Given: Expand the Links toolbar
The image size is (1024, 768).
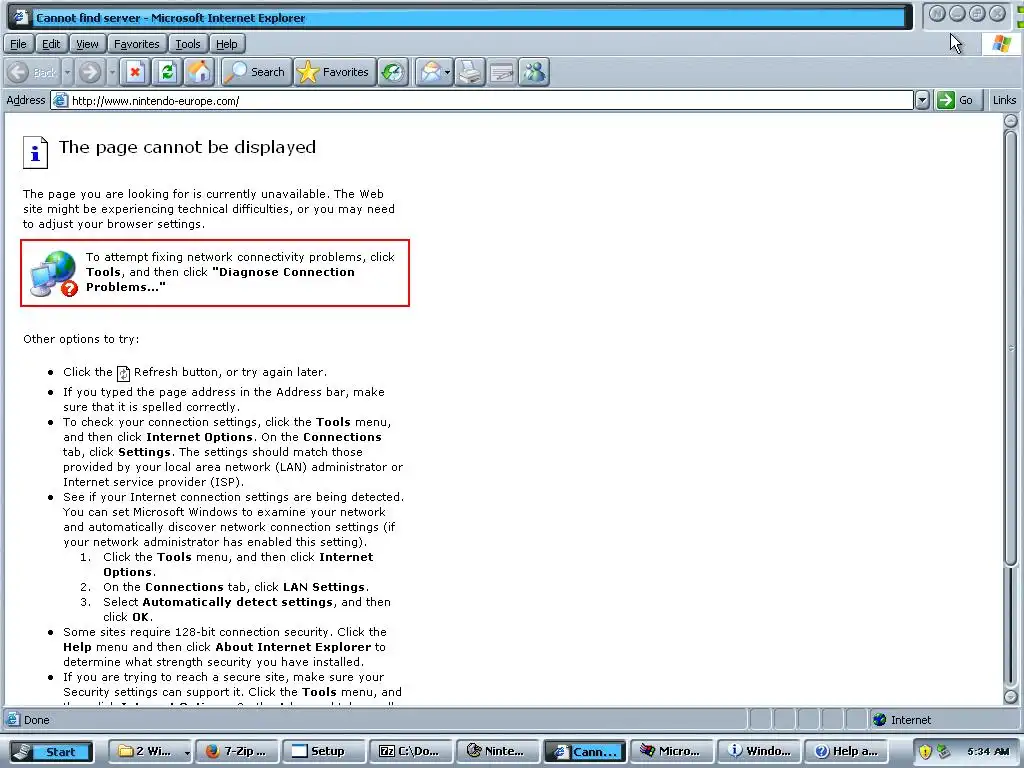Looking at the screenshot, I should click(1004, 100).
